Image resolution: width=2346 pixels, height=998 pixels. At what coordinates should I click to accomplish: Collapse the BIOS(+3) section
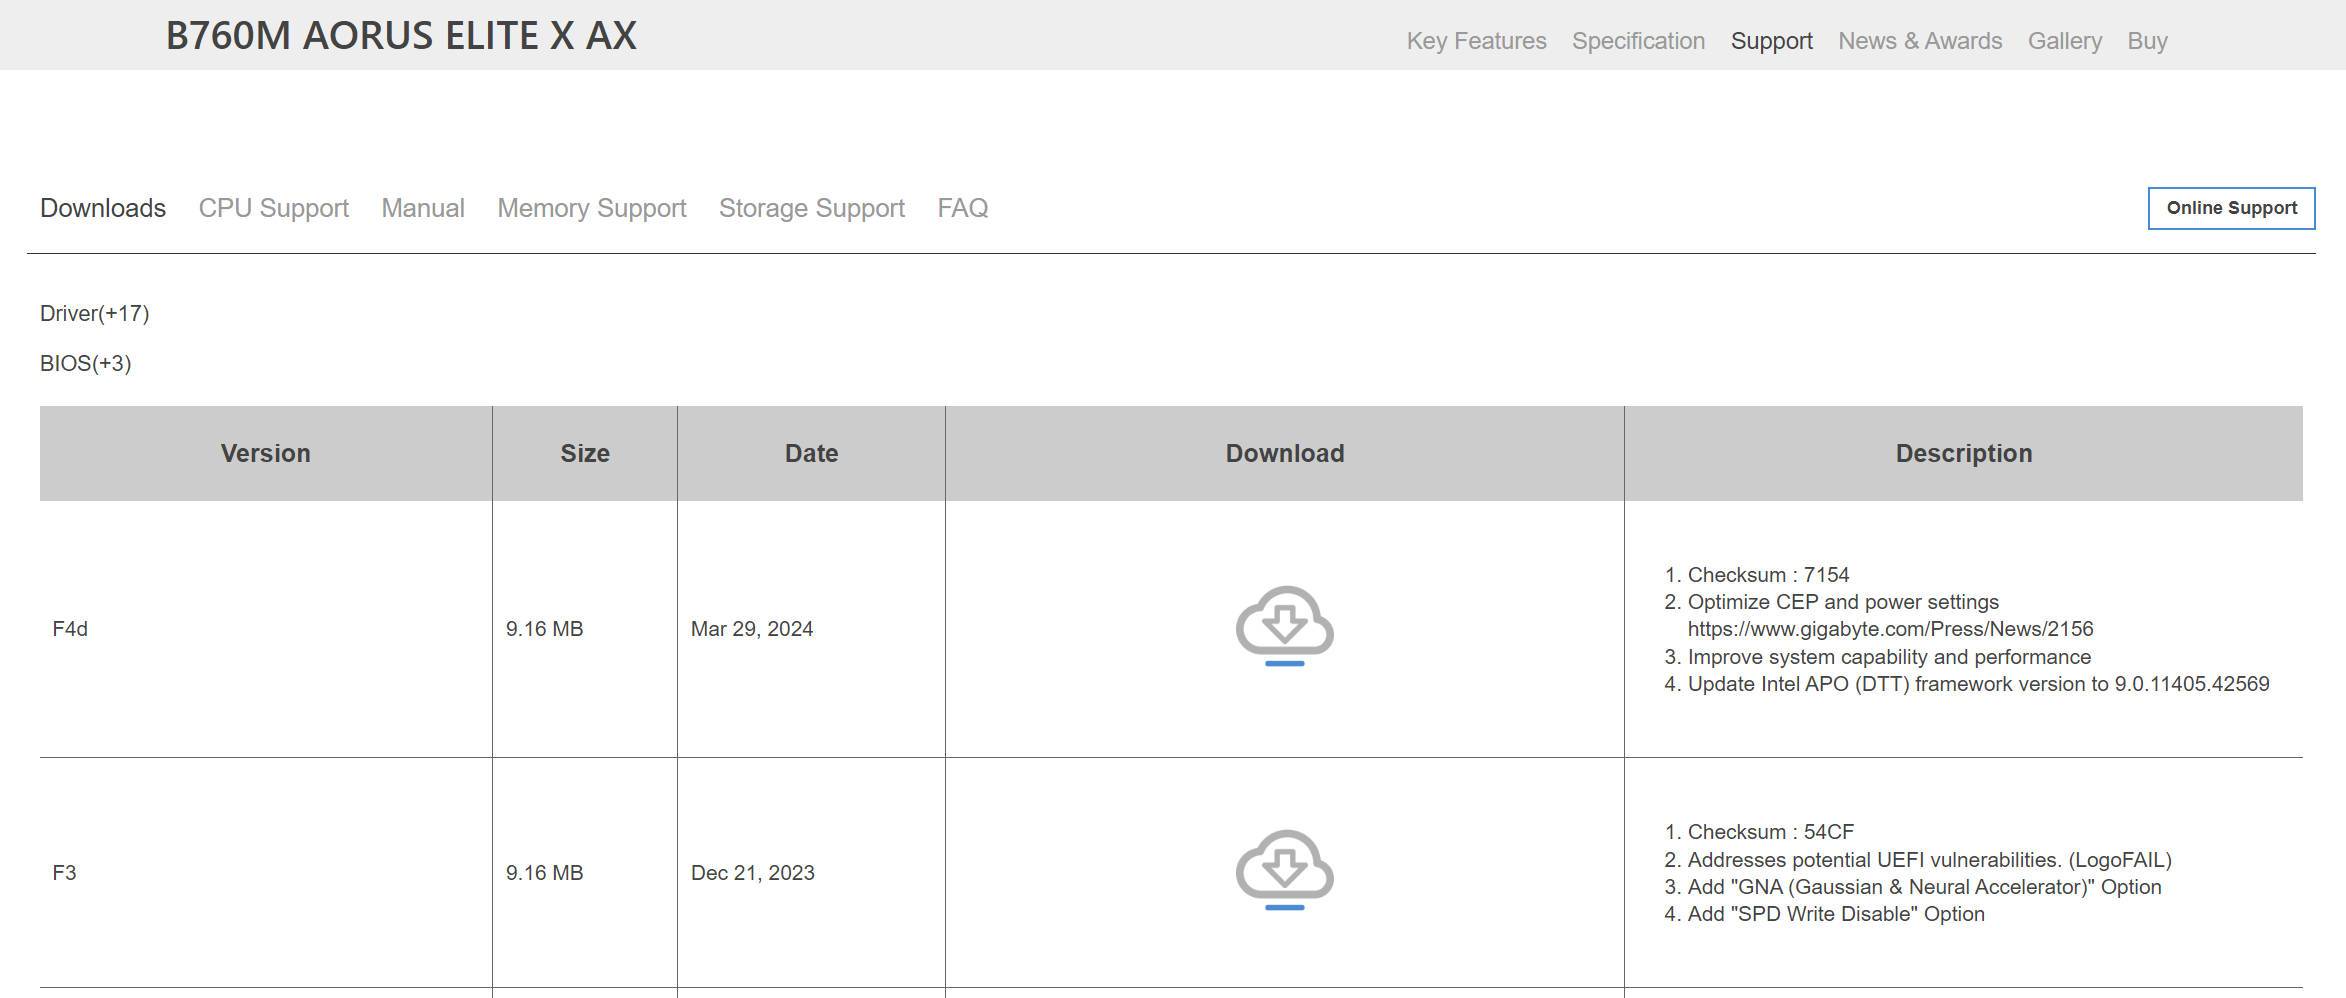pyautogui.click(x=85, y=363)
